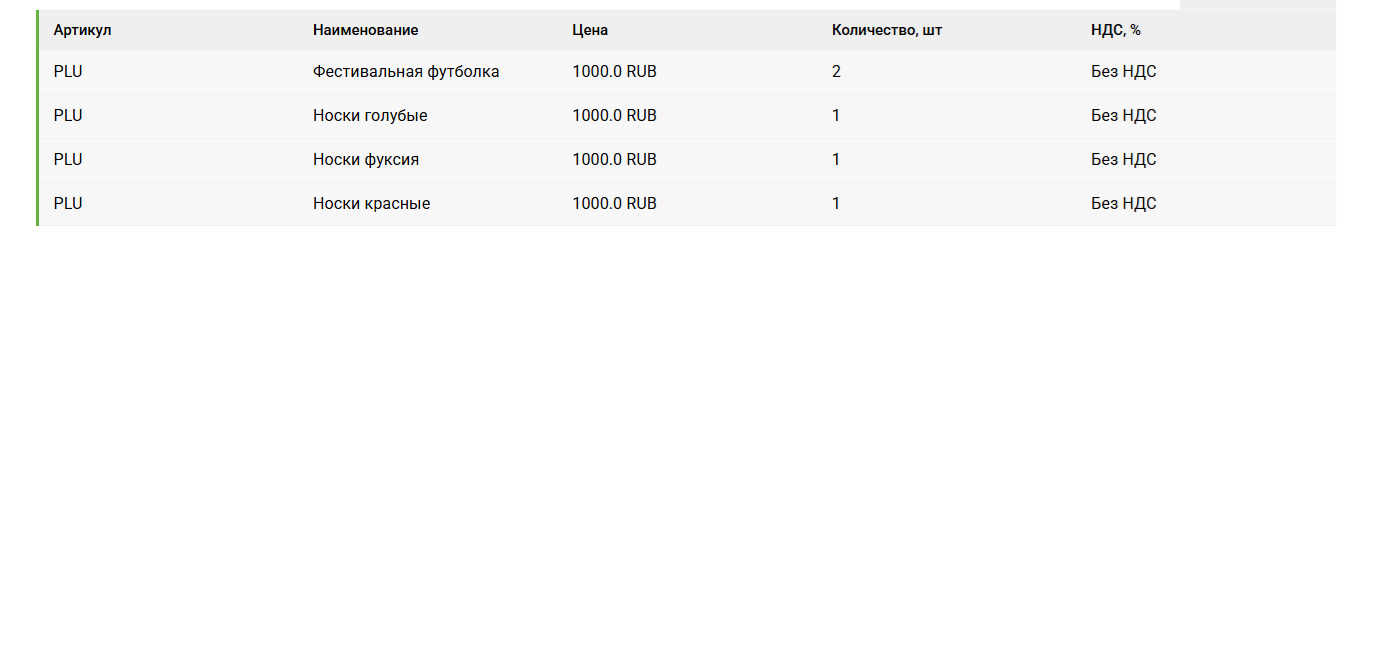Select the НДС, % column header

click(1115, 30)
